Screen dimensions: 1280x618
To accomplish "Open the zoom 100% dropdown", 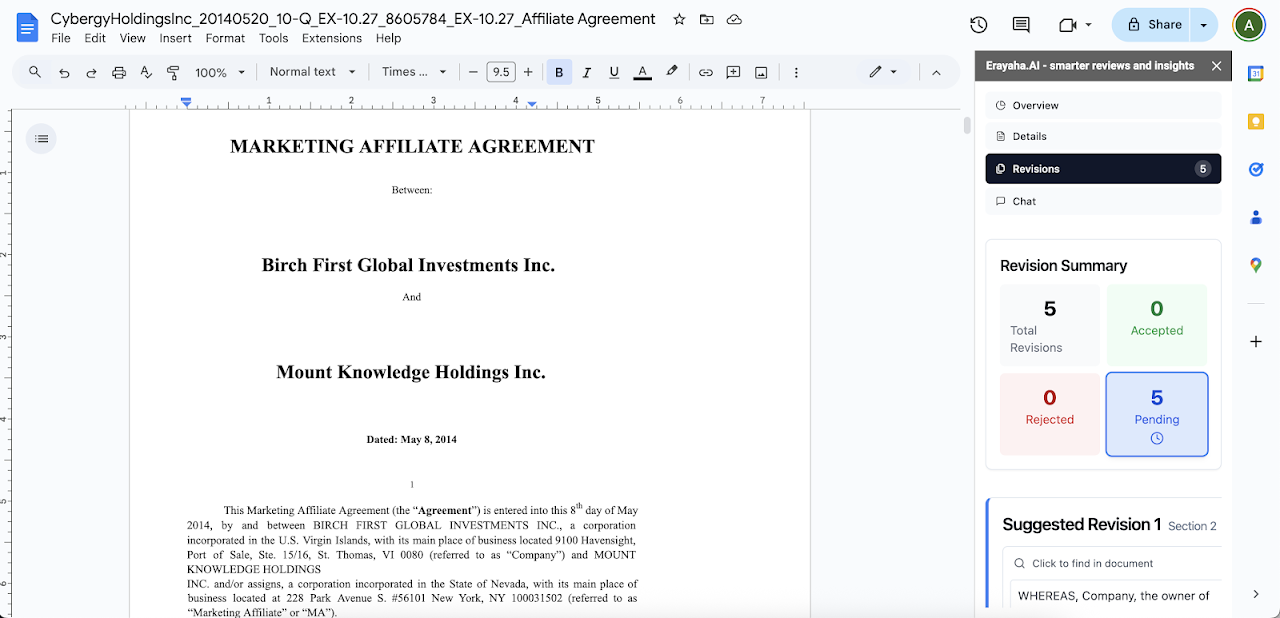I will [220, 72].
